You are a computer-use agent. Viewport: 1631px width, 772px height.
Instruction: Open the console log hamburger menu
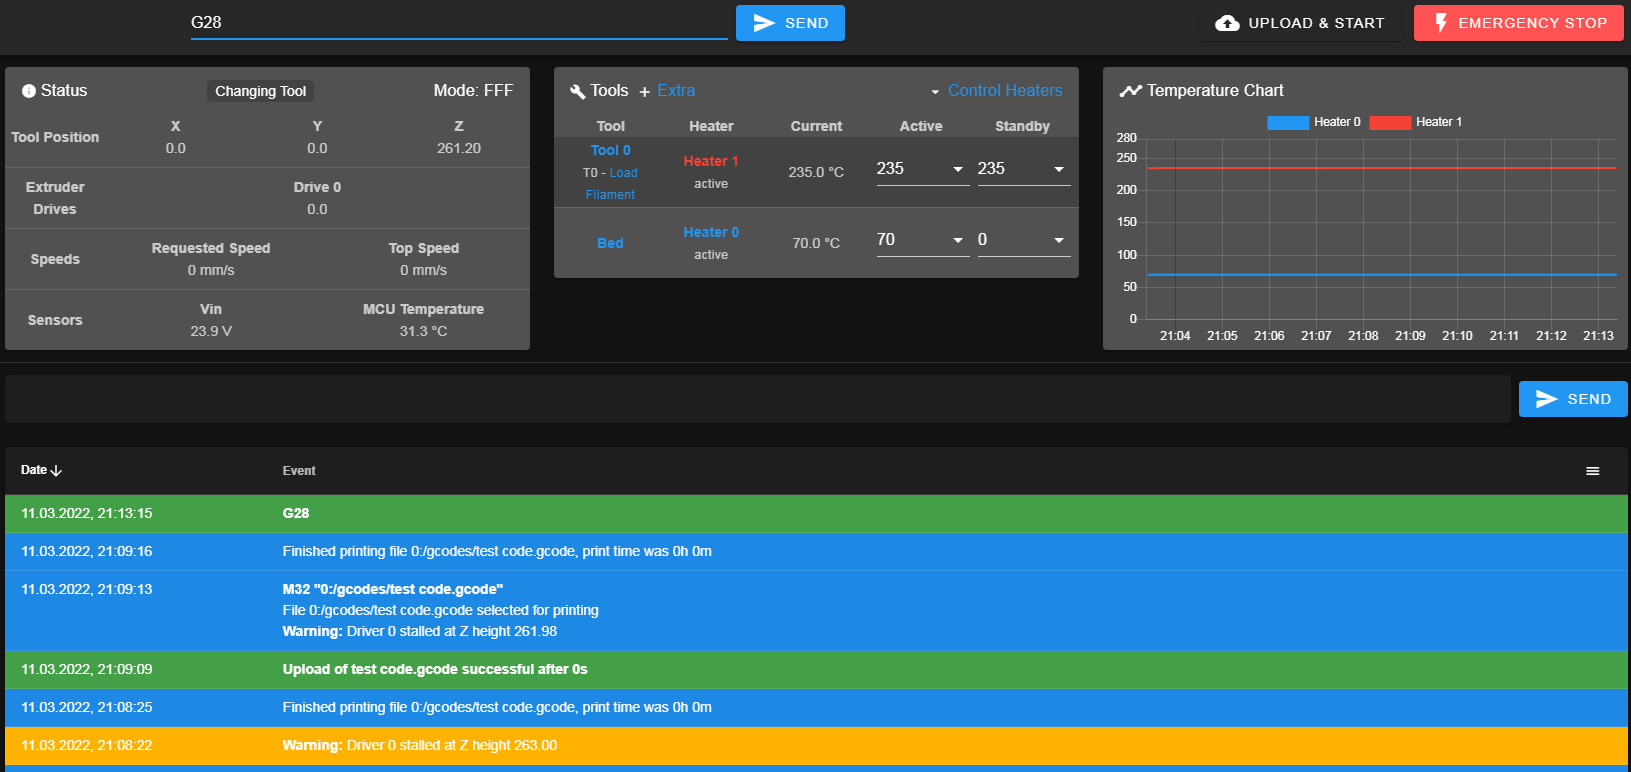pos(1593,471)
